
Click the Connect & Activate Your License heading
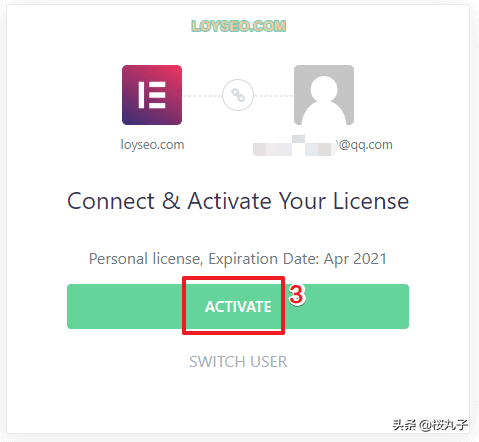(238, 201)
